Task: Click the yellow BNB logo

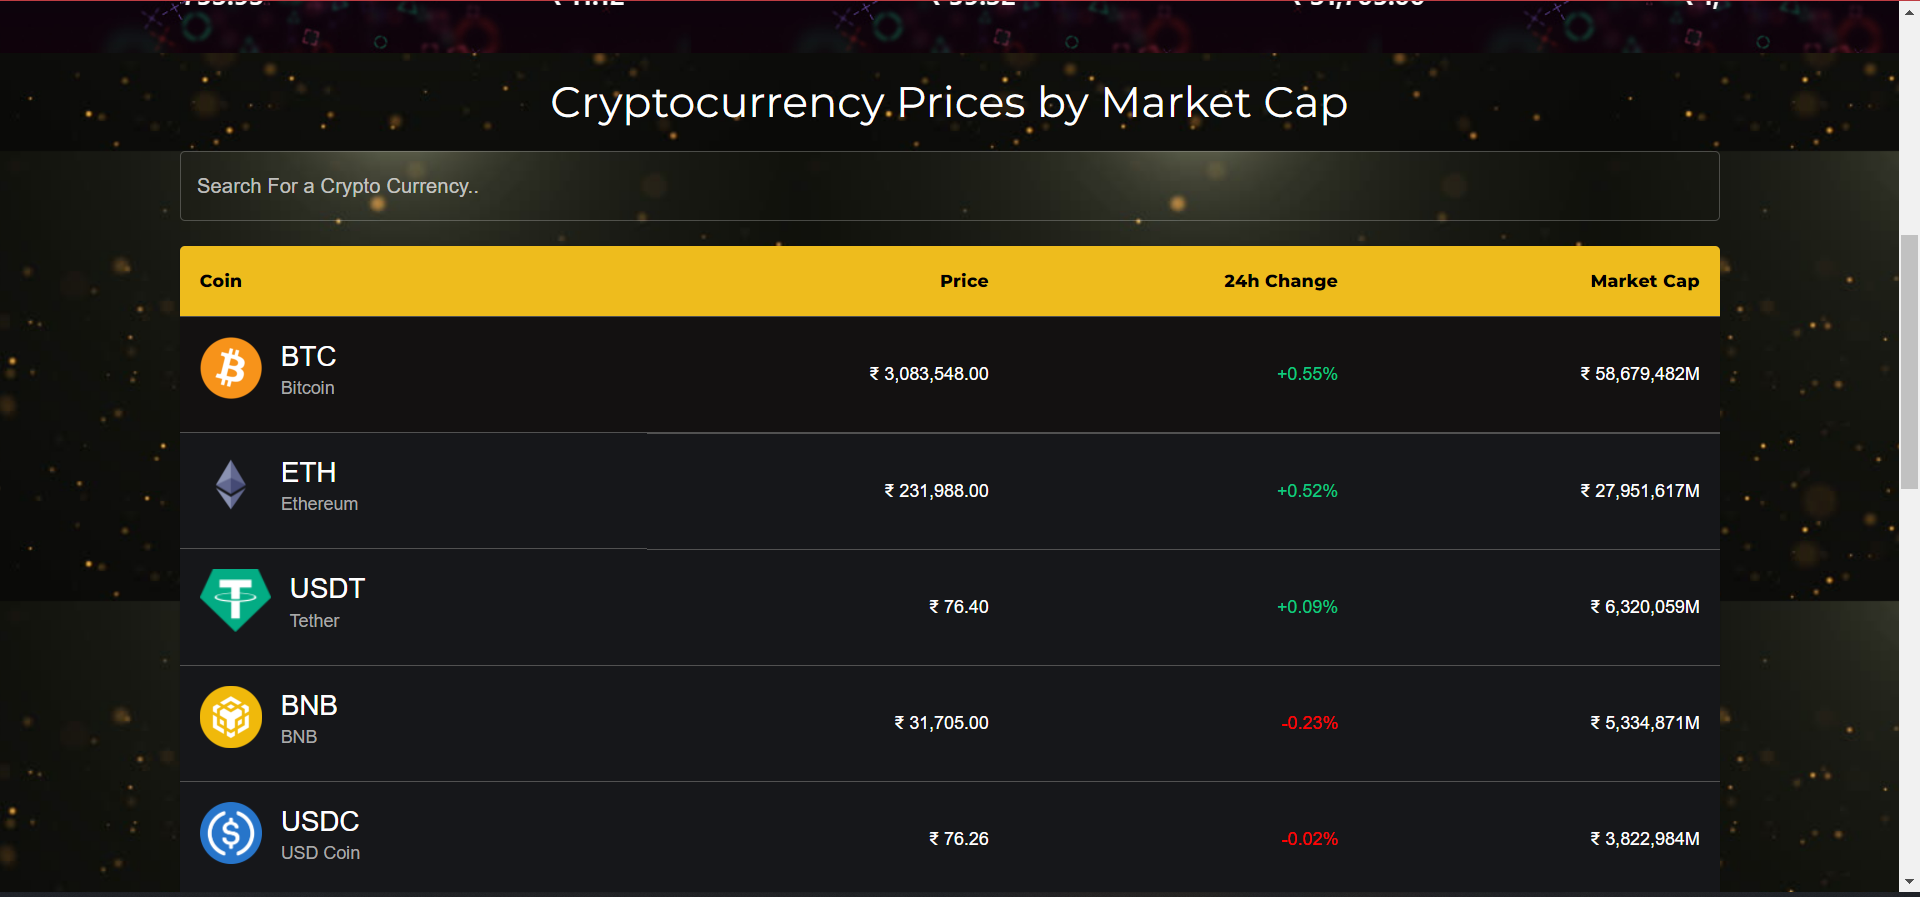Action: tap(231, 717)
